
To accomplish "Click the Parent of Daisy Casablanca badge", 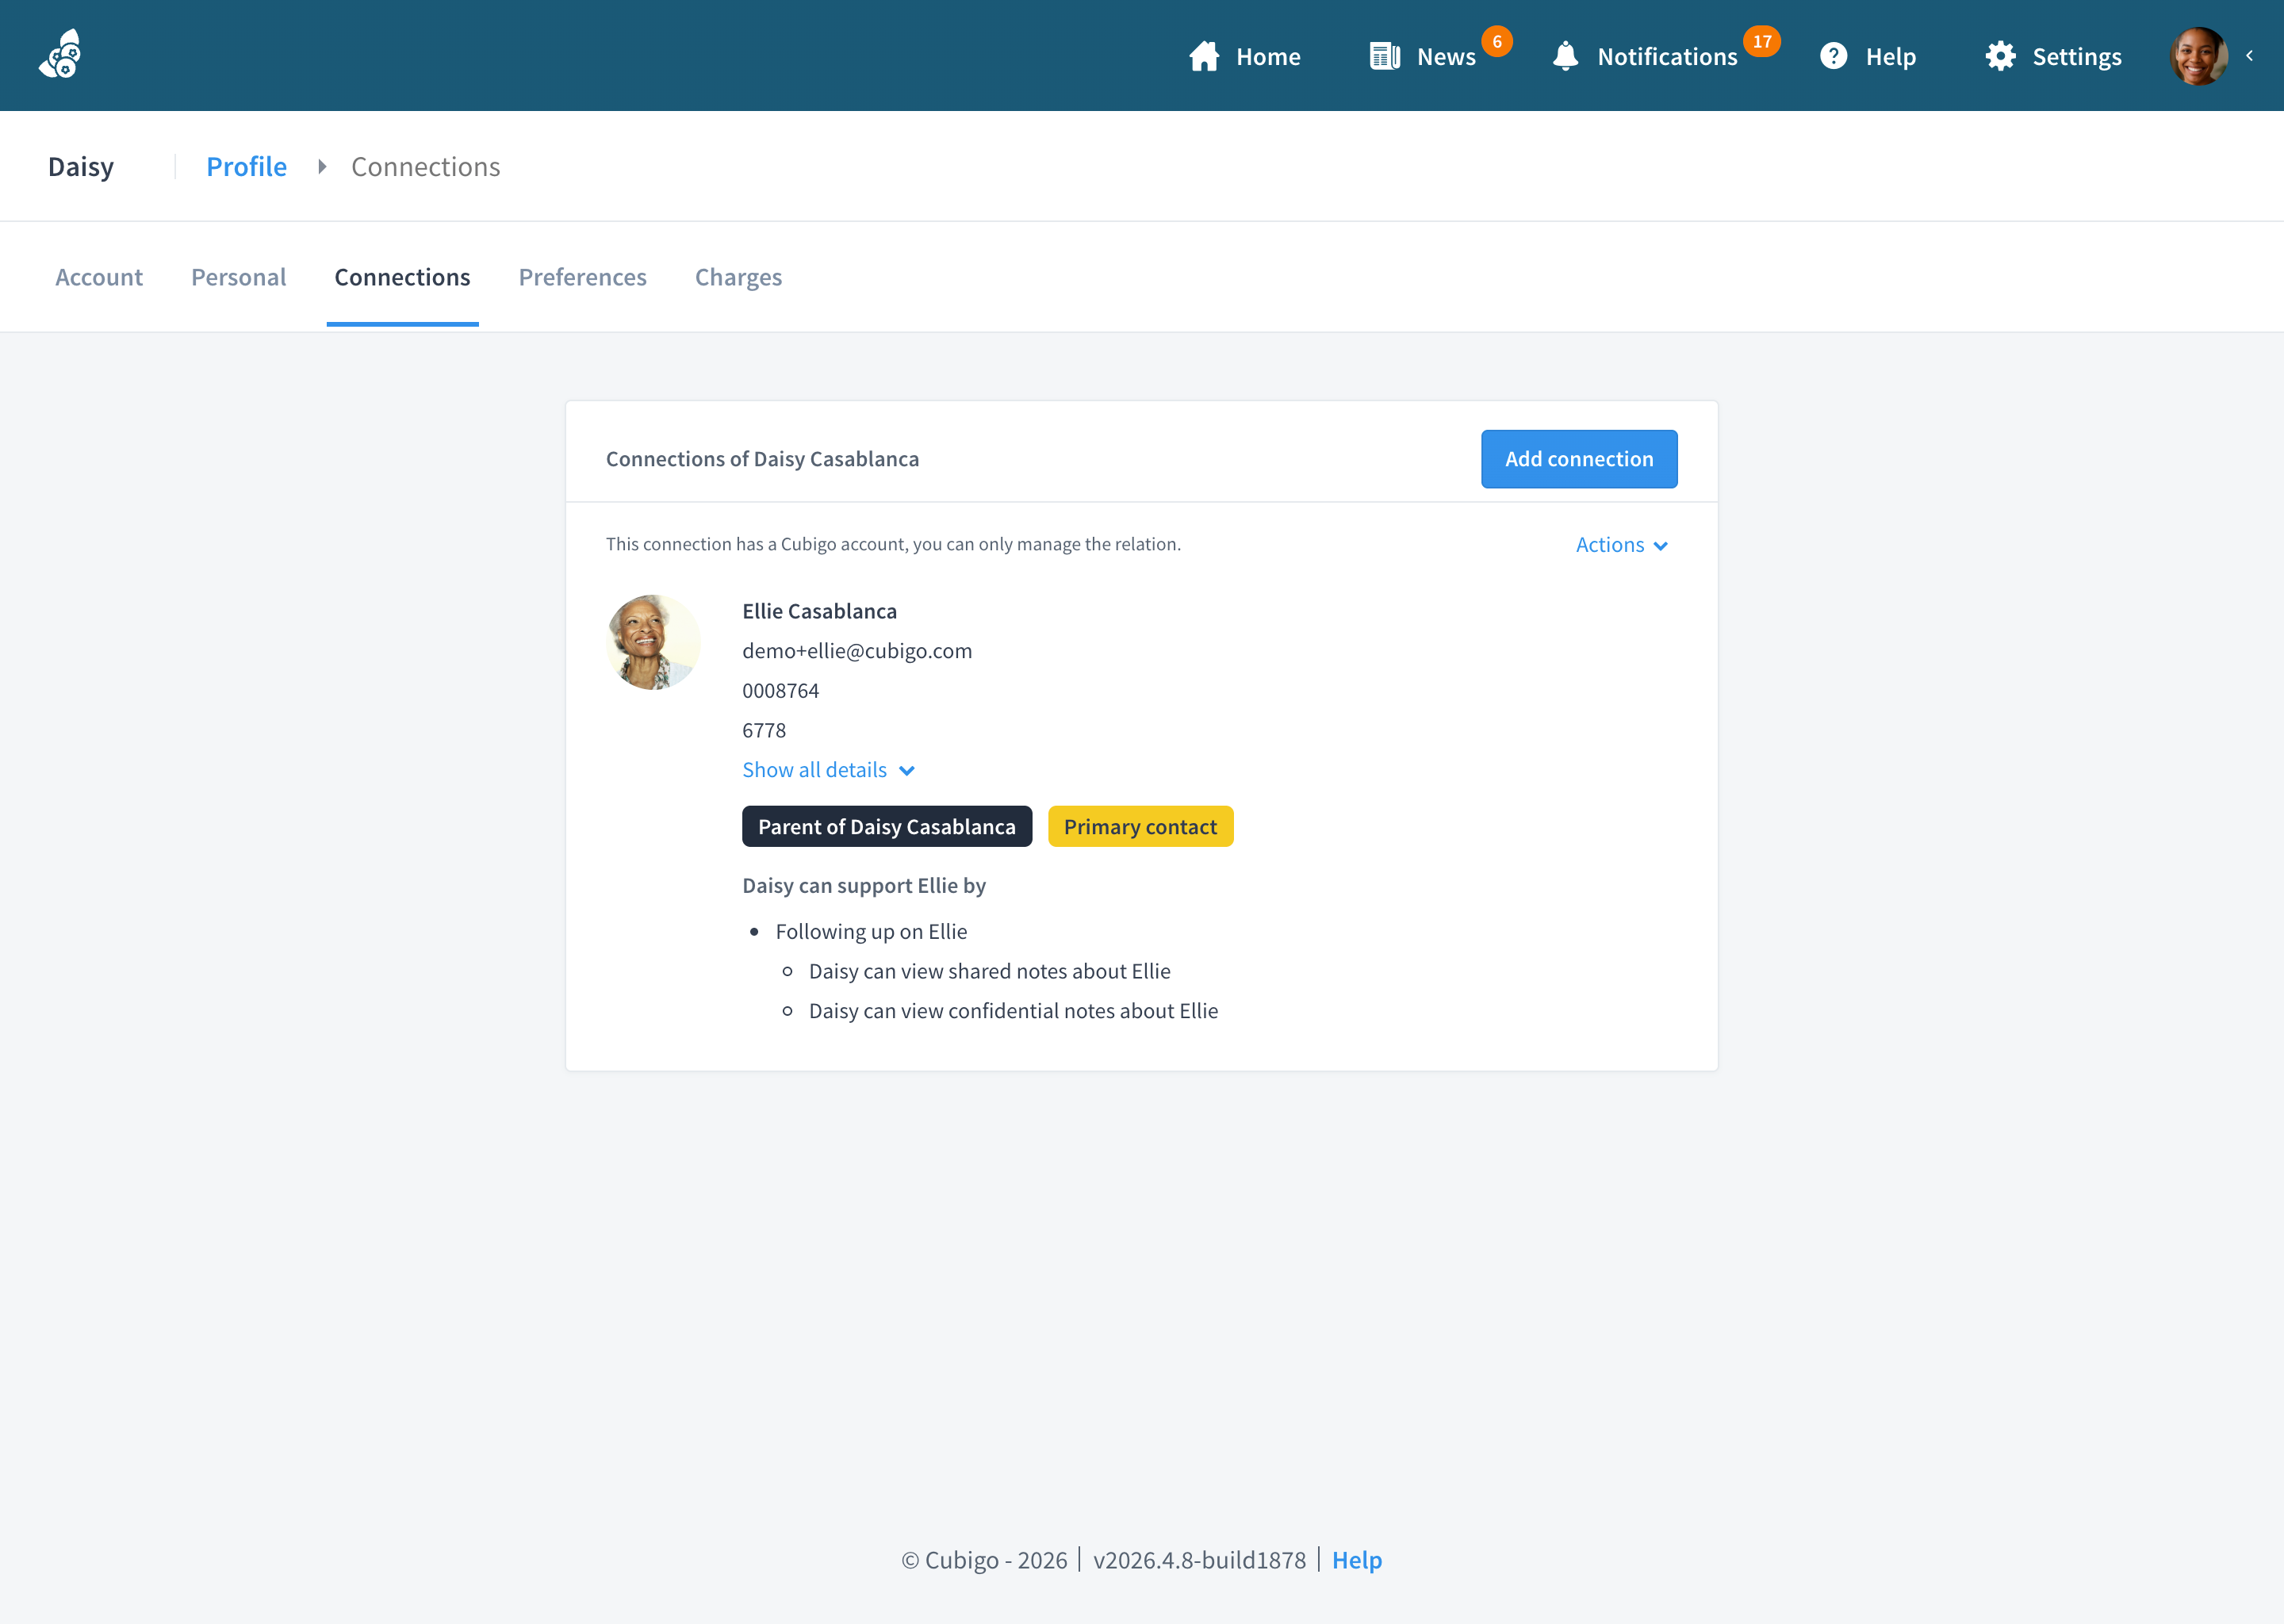I will 886,826.
